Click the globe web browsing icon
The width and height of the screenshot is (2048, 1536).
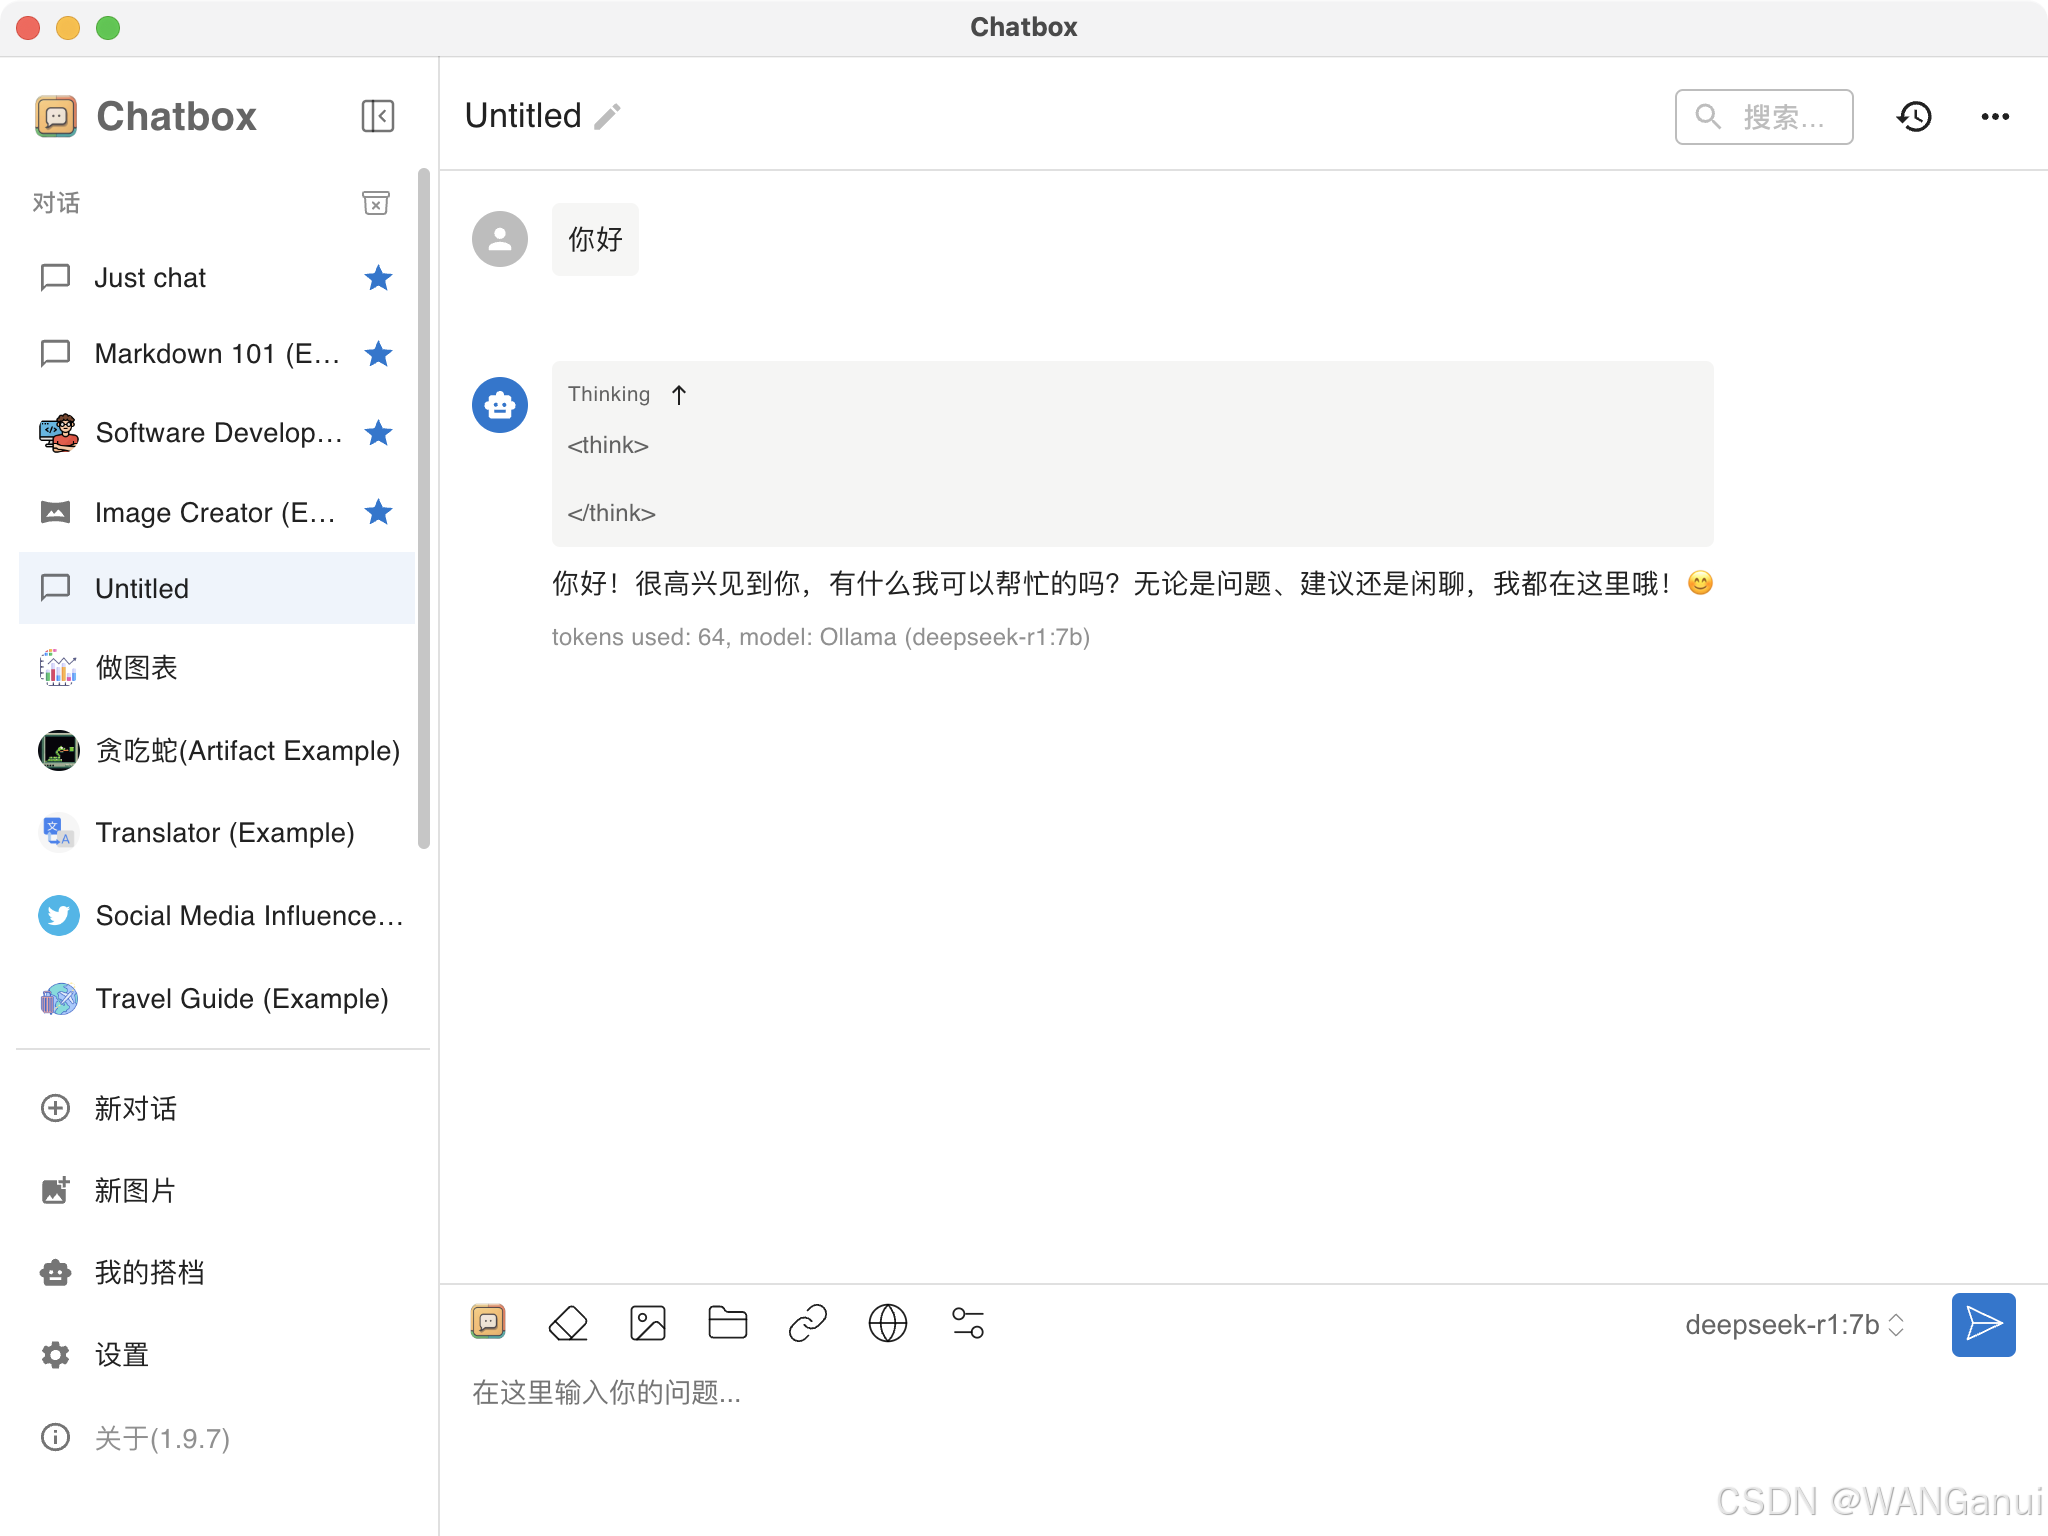(x=888, y=1323)
